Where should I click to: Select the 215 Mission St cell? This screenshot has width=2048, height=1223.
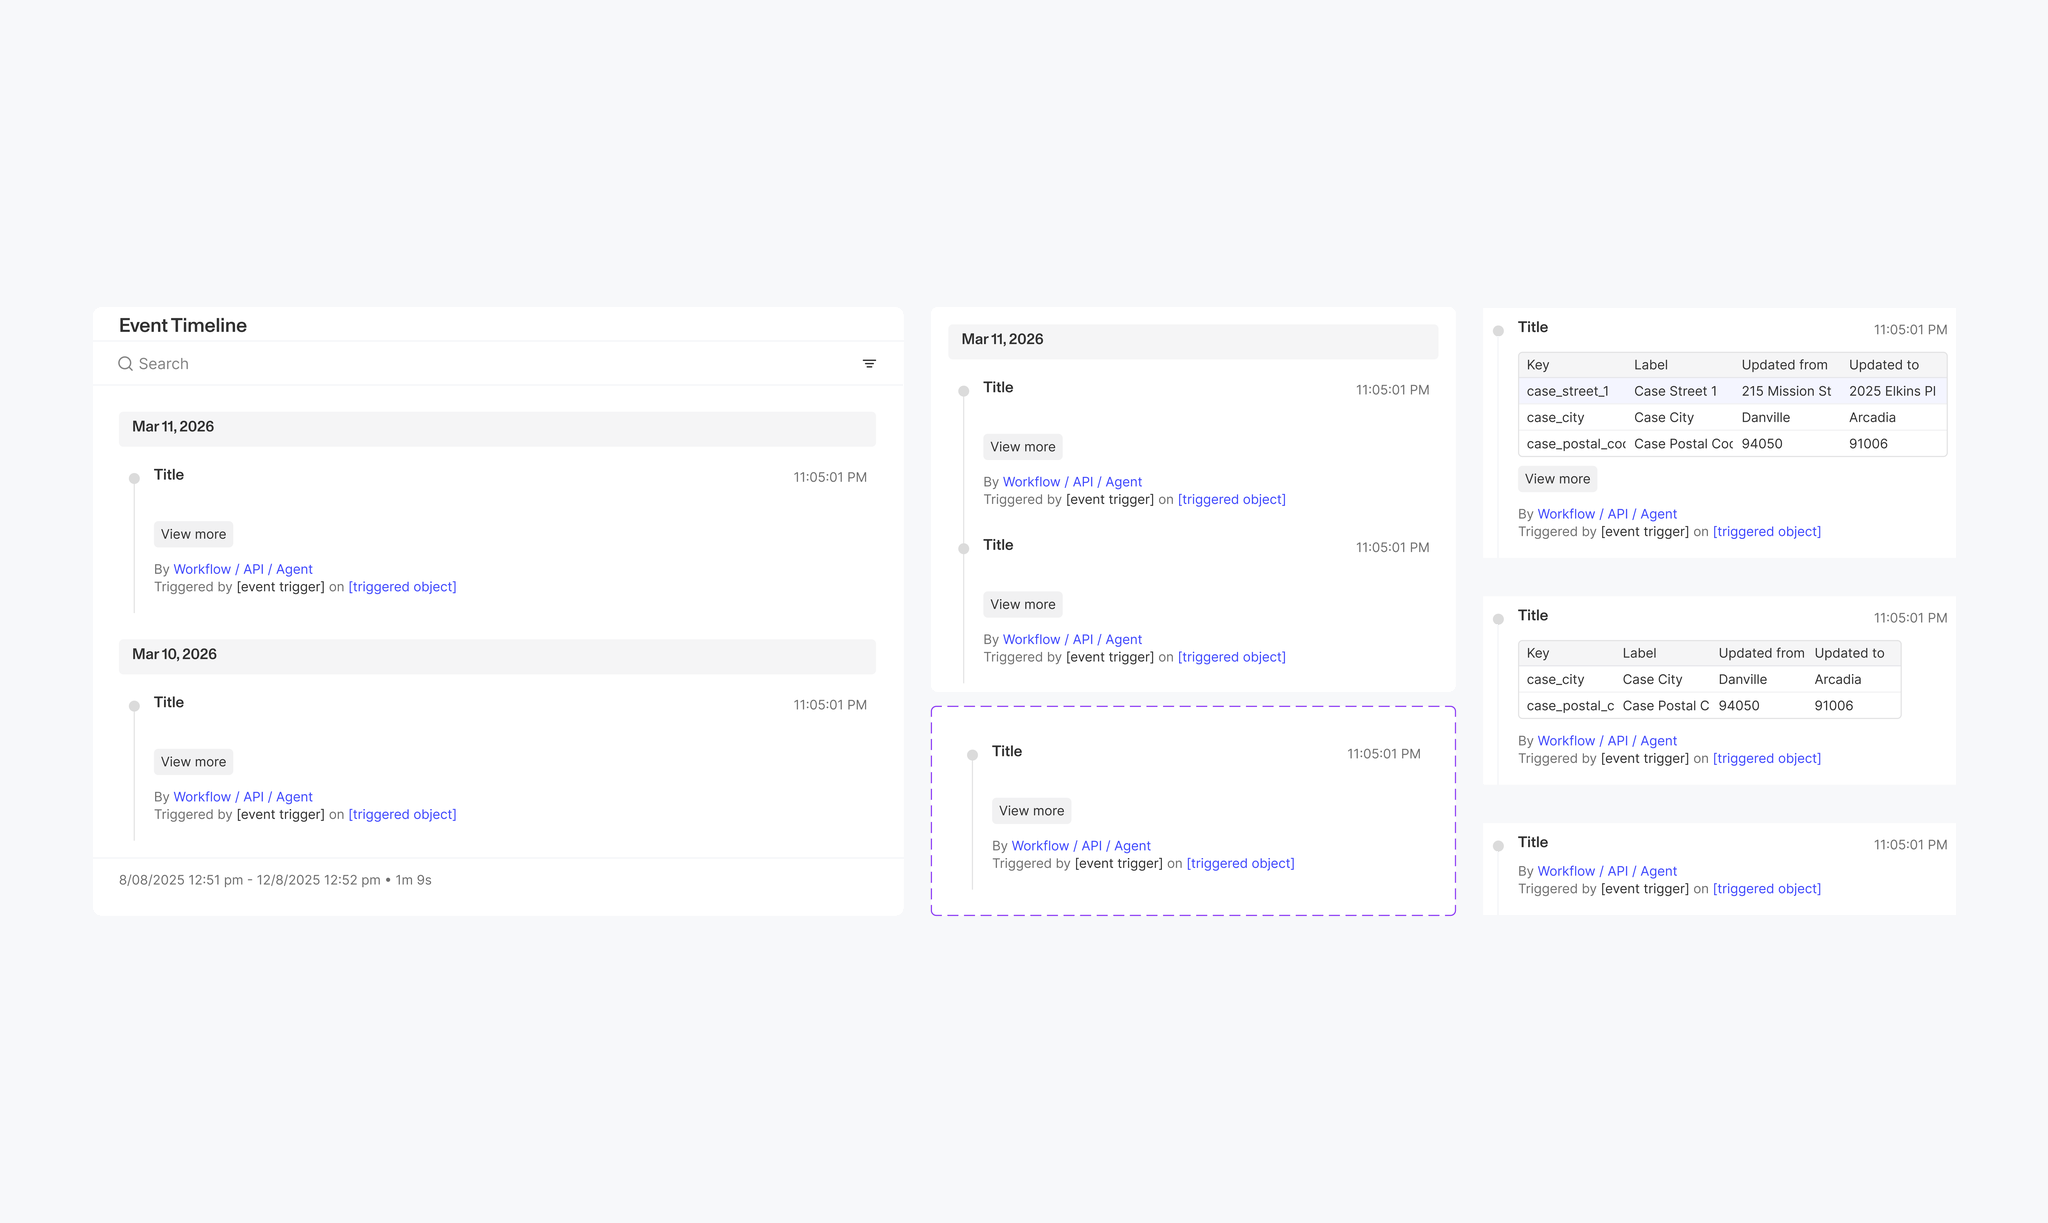point(1786,391)
